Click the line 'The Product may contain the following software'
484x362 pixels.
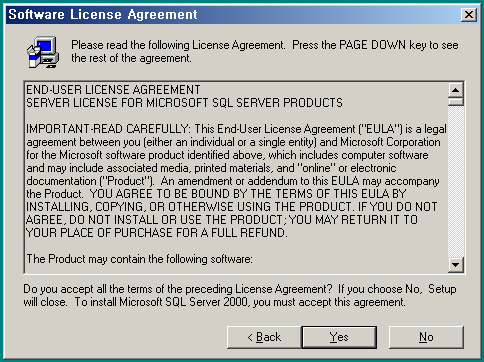[x=139, y=259]
